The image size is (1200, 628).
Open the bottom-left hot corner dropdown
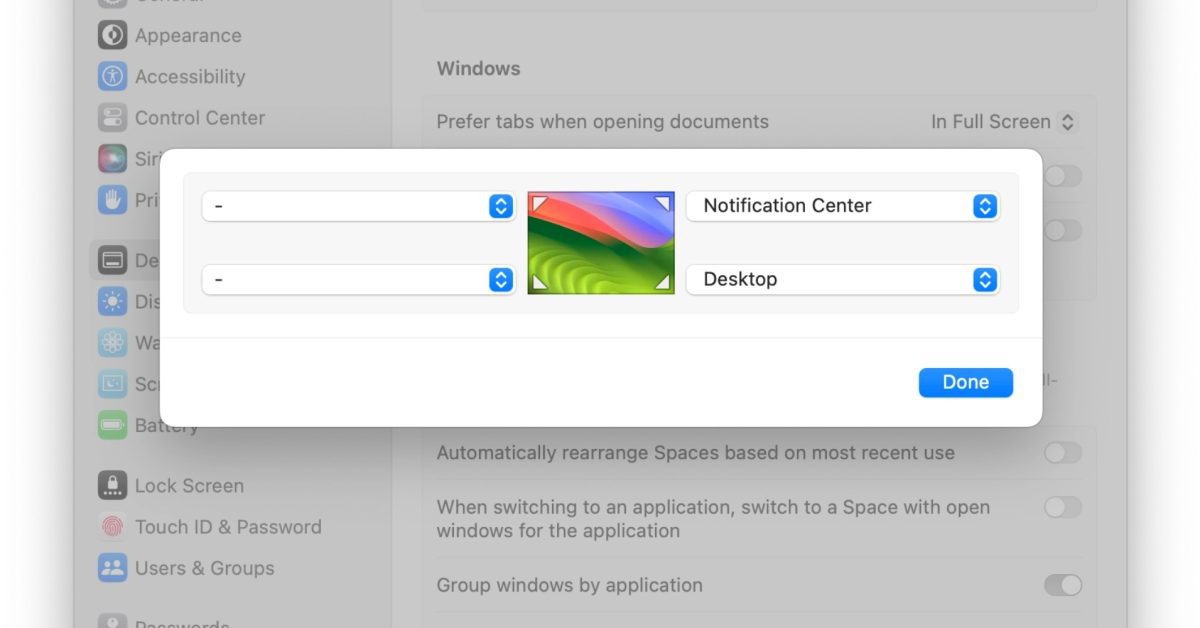[x=358, y=280]
